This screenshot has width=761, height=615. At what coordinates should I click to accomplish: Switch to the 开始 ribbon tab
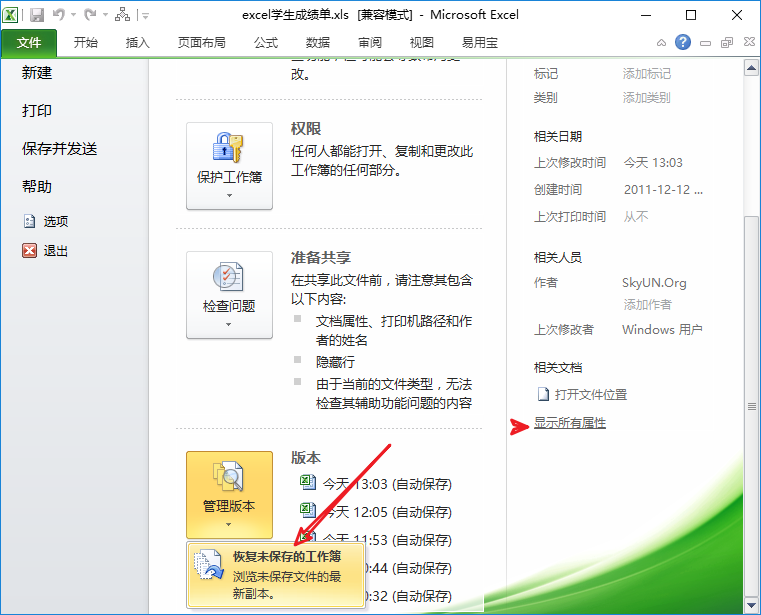86,43
